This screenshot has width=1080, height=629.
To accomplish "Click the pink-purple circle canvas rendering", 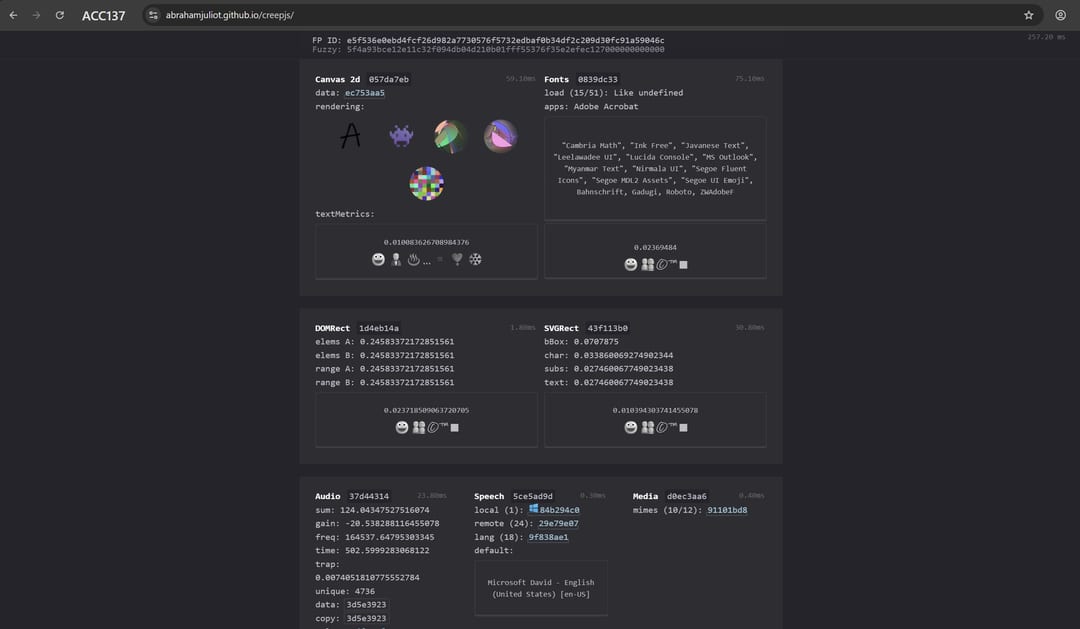I will [x=501, y=136].
